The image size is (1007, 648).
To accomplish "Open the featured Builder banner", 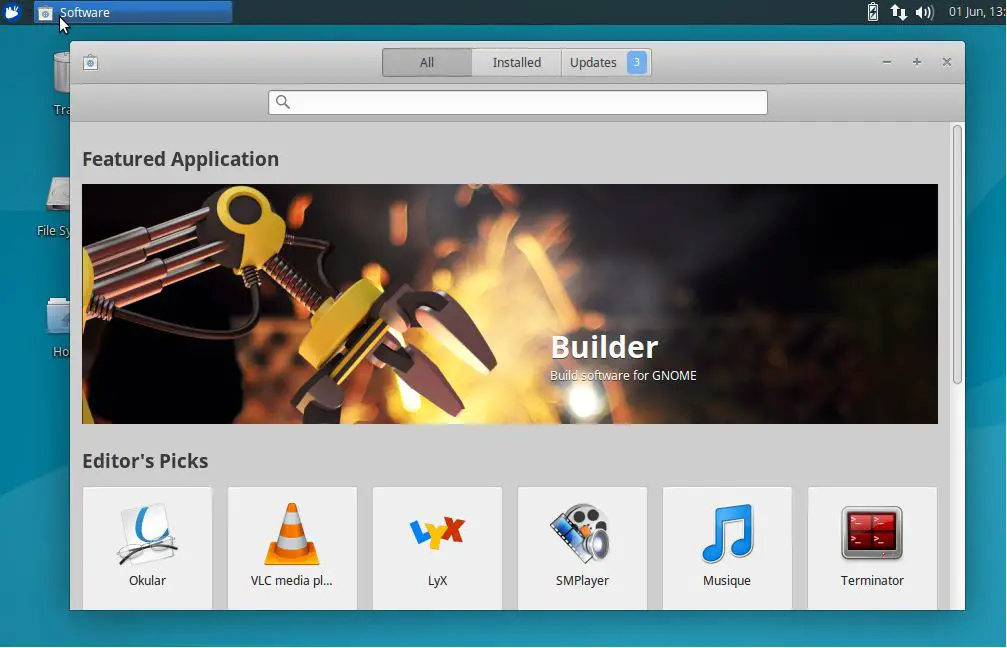I will click(510, 304).
